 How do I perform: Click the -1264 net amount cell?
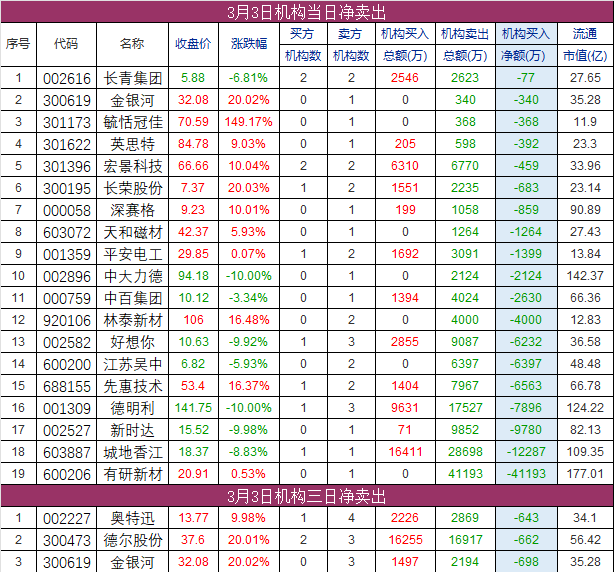point(526,232)
